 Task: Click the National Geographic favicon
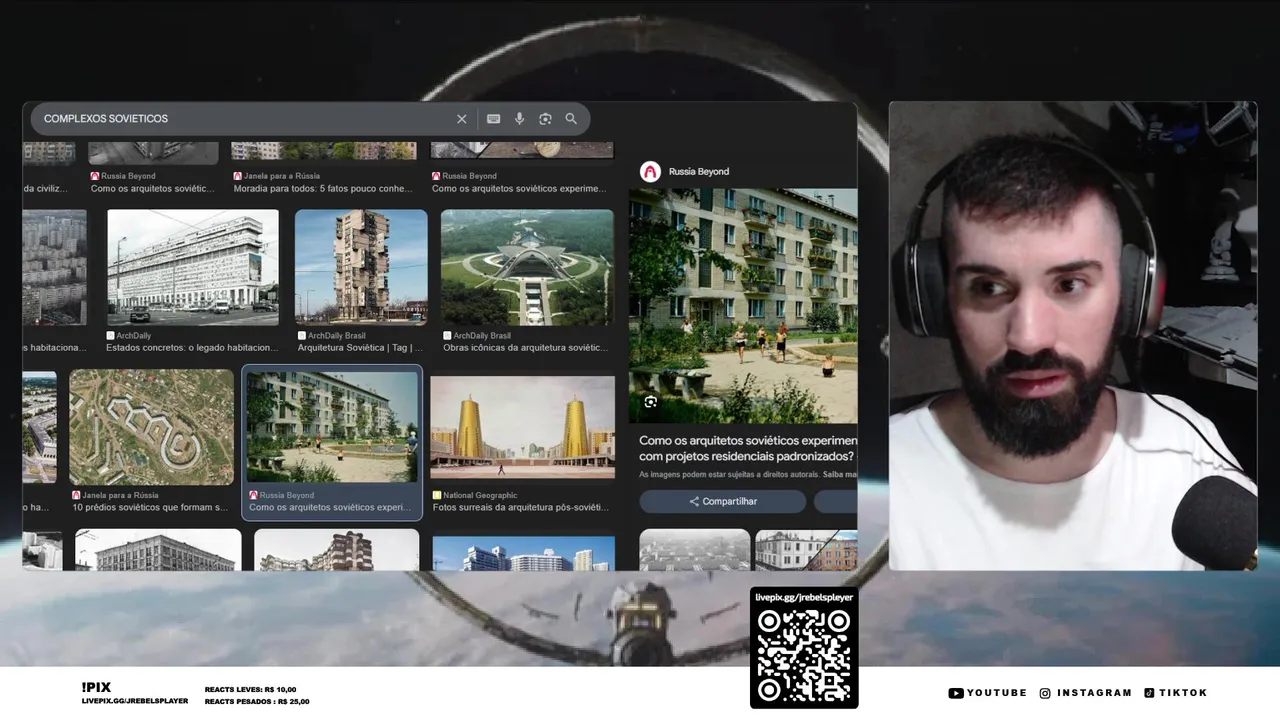437,495
